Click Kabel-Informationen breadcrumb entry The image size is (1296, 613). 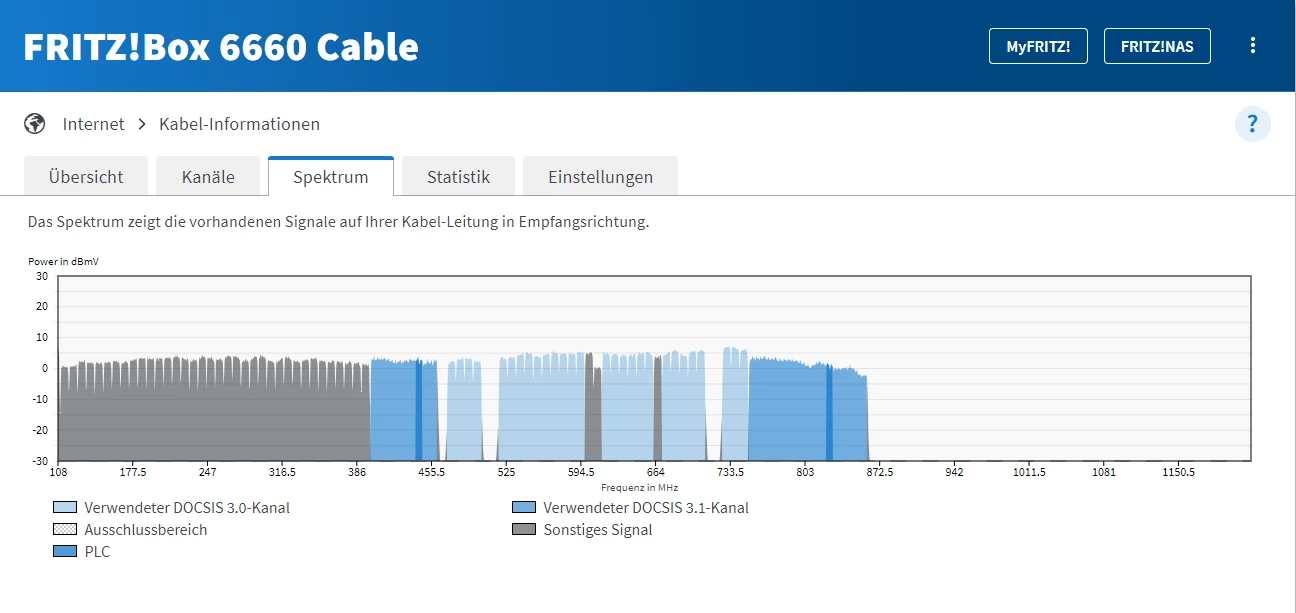240,124
